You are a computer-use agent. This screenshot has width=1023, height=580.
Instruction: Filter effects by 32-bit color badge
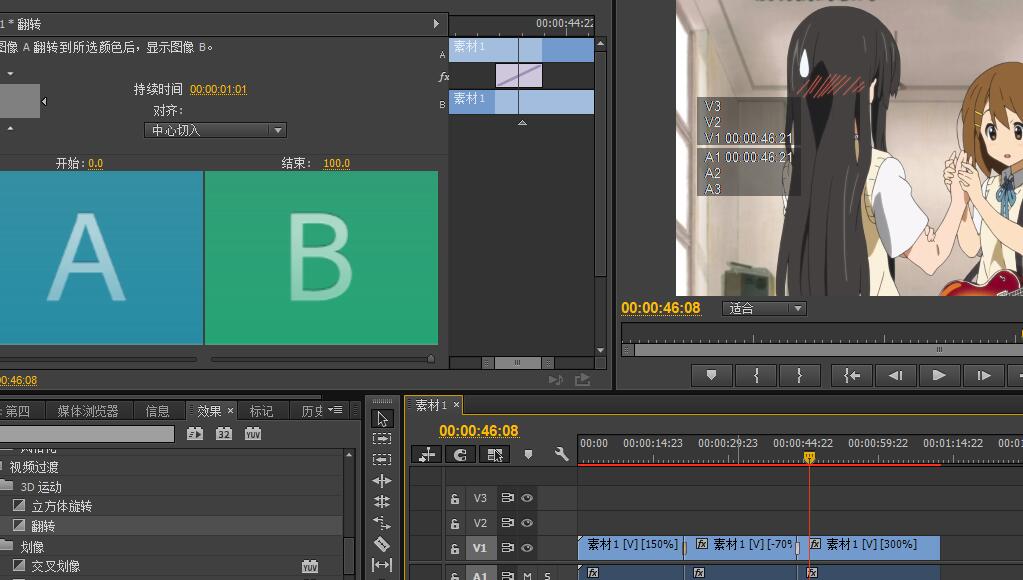224,434
